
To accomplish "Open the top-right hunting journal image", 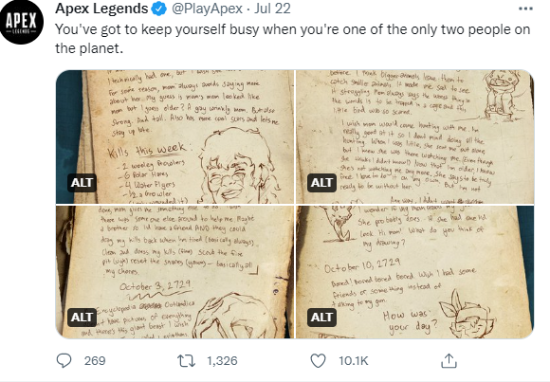I will pyautogui.click(x=415, y=136).
